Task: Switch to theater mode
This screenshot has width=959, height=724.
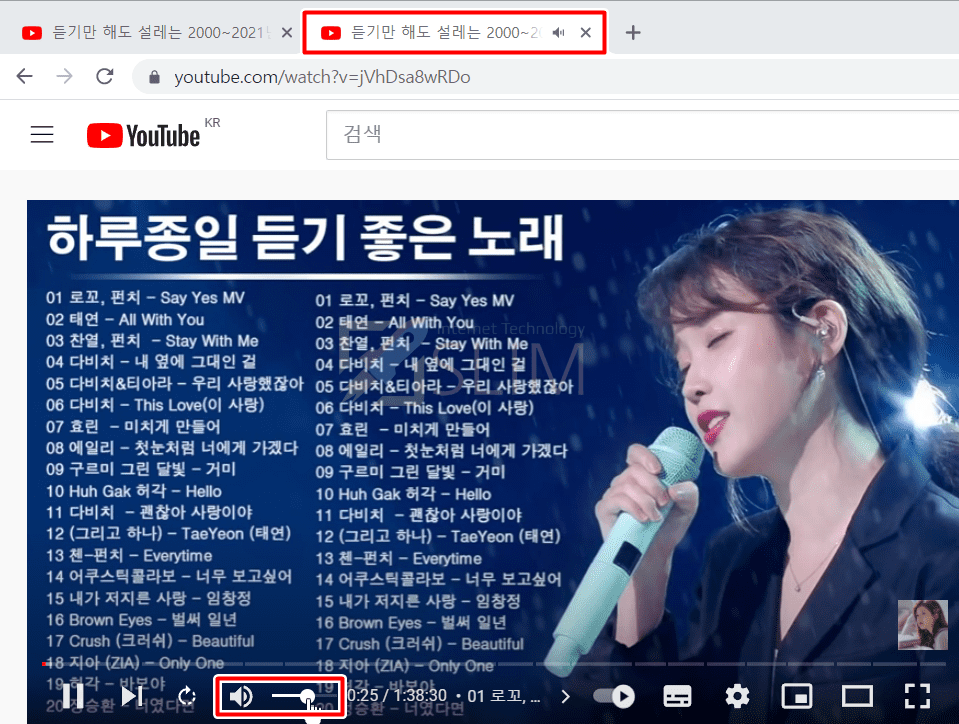Action: pyautogui.click(x=857, y=696)
